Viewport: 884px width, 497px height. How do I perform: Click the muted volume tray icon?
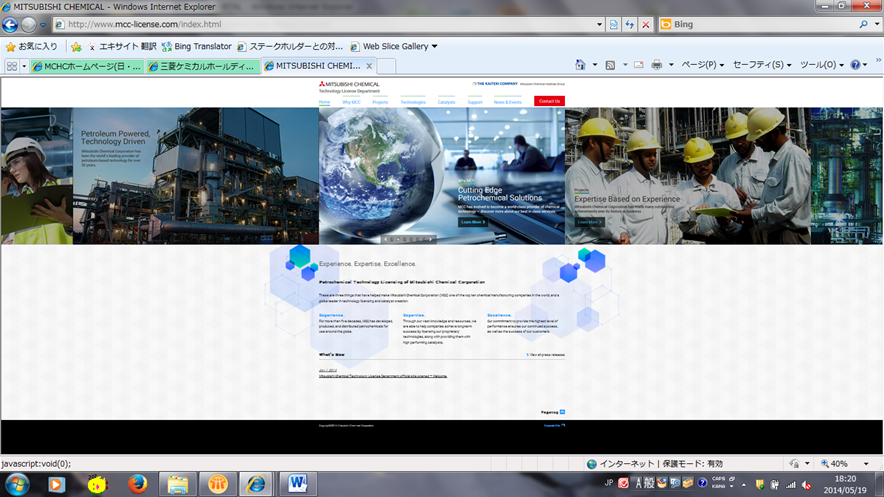pos(807,485)
